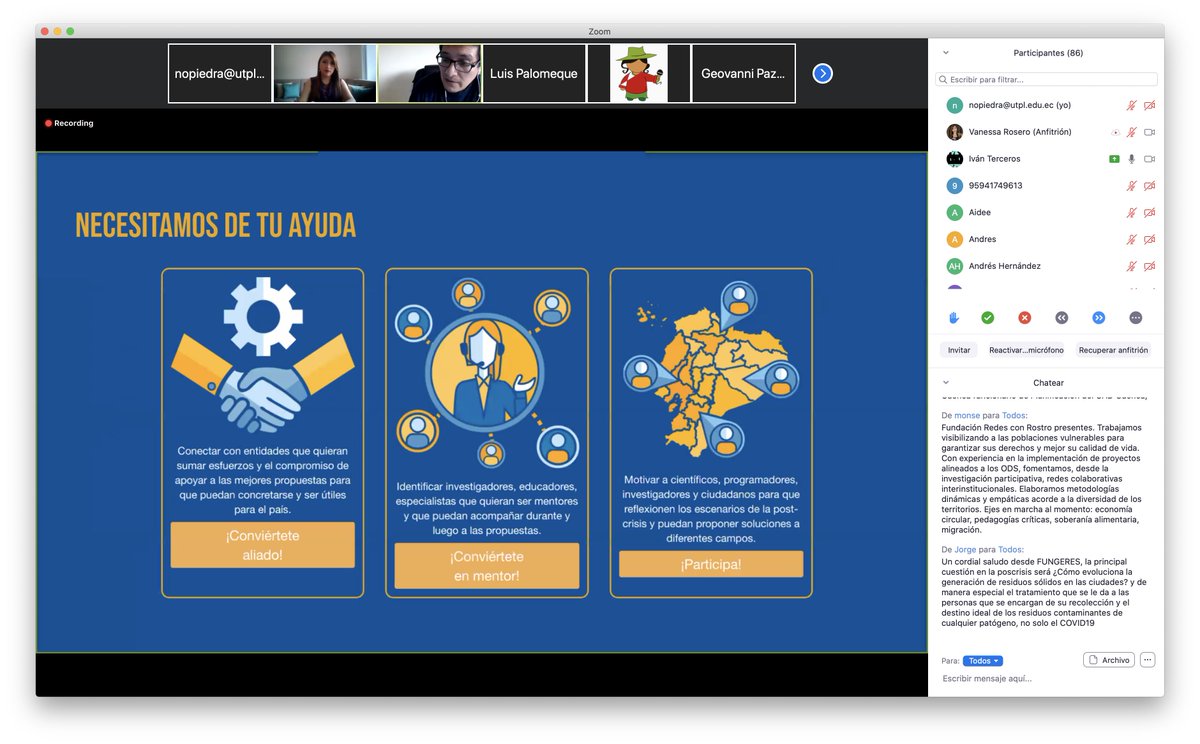Click Aidee's camera-off icon
Viewport: 1200px width, 744px height.
(x=1150, y=213)
